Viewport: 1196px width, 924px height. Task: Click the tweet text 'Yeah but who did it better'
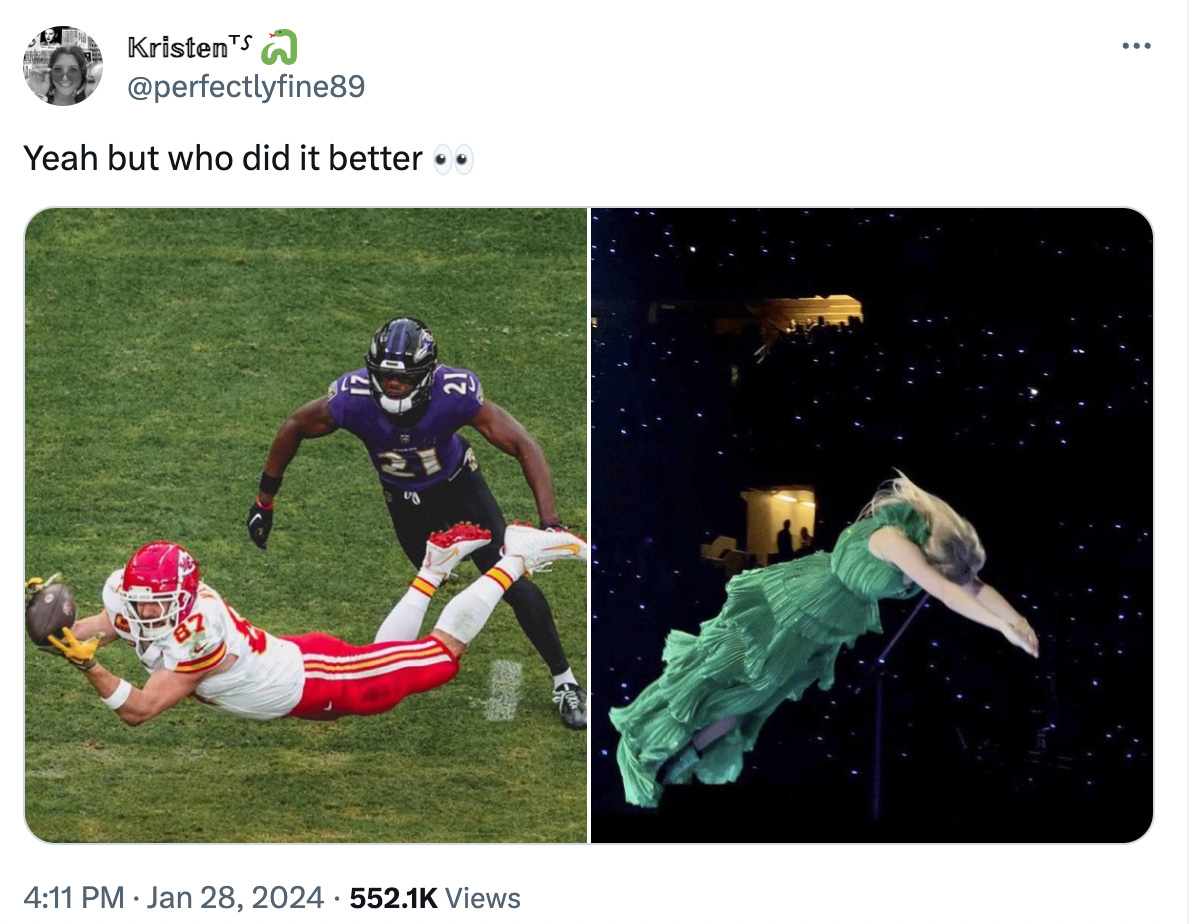(x=223, y=159)
